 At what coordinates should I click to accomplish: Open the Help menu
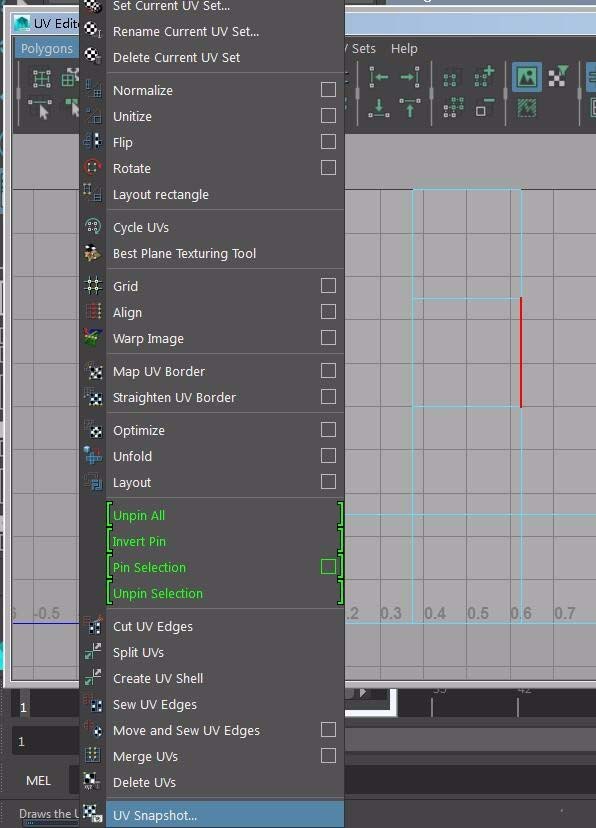pyautogui.click(x=404, y=49)
